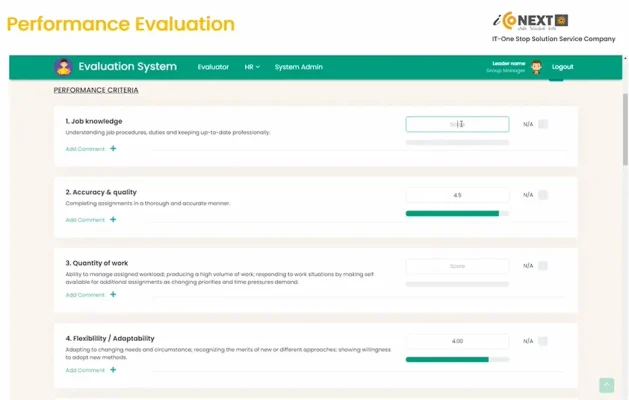Click the Quantity of work score field
629x400 pixels.
click(457, 266)
